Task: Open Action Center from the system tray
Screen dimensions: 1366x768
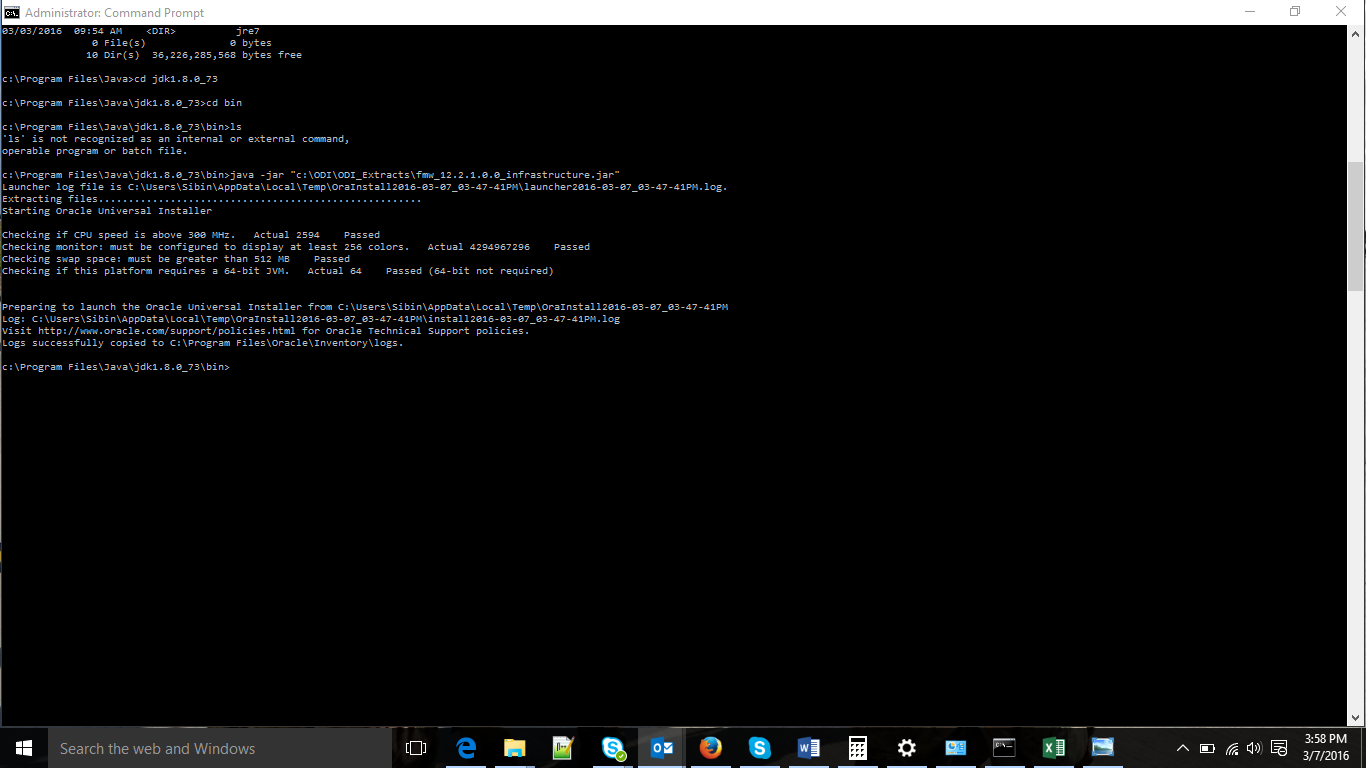Action: pyautogui.click(x=1279, y=748)
